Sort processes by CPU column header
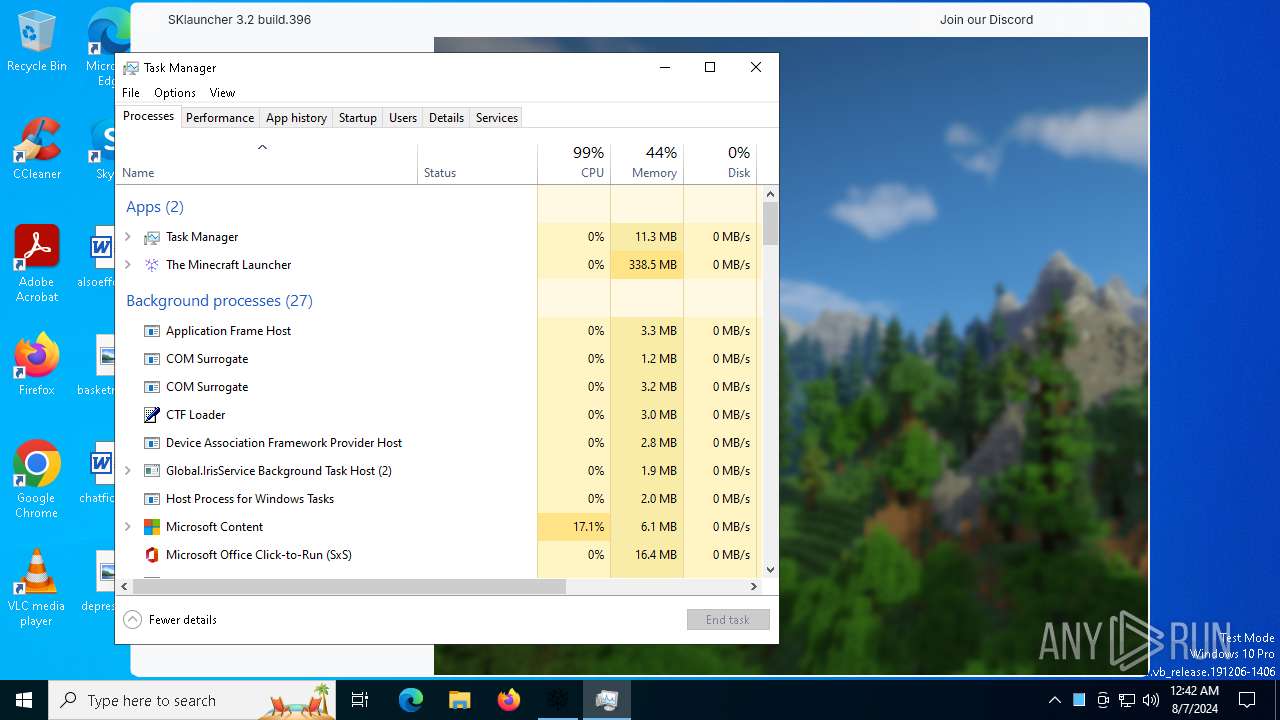1280x720 pixels. pos(574,164)
